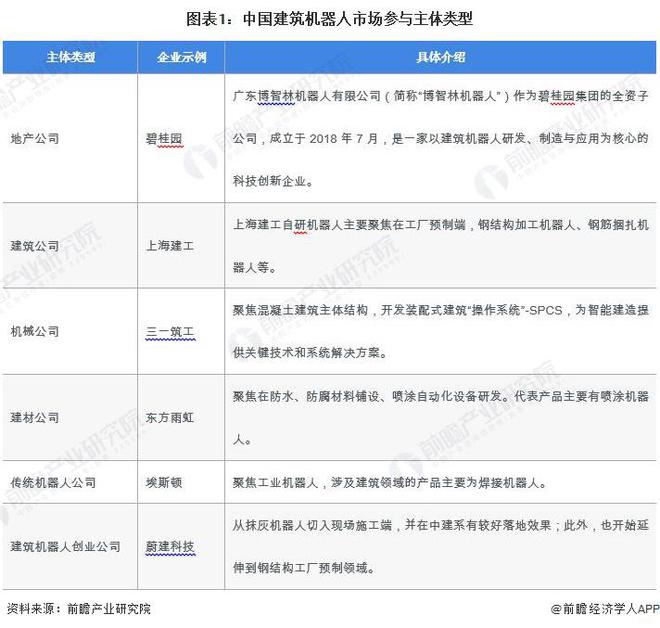Select the 具体介绍 column header
Screen dimensions: 660x628
tap(440, 57)
